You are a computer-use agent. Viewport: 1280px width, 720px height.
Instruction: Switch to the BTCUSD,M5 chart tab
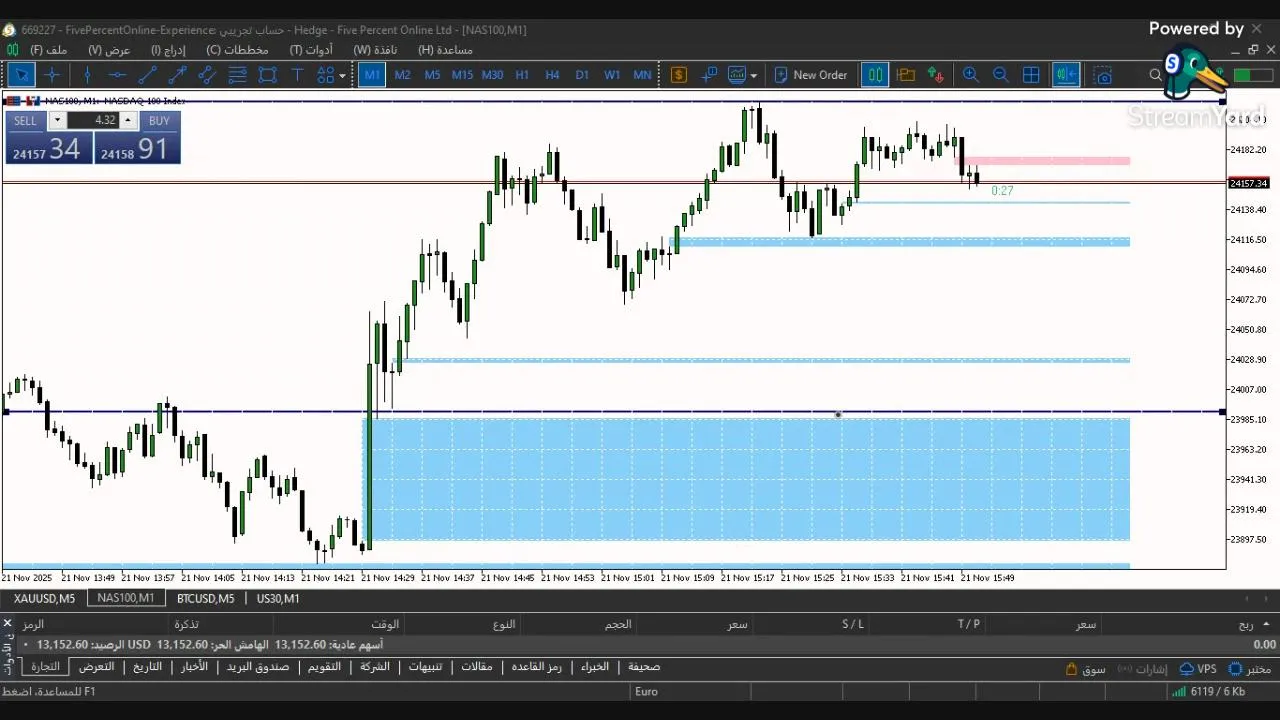point(205,598)
